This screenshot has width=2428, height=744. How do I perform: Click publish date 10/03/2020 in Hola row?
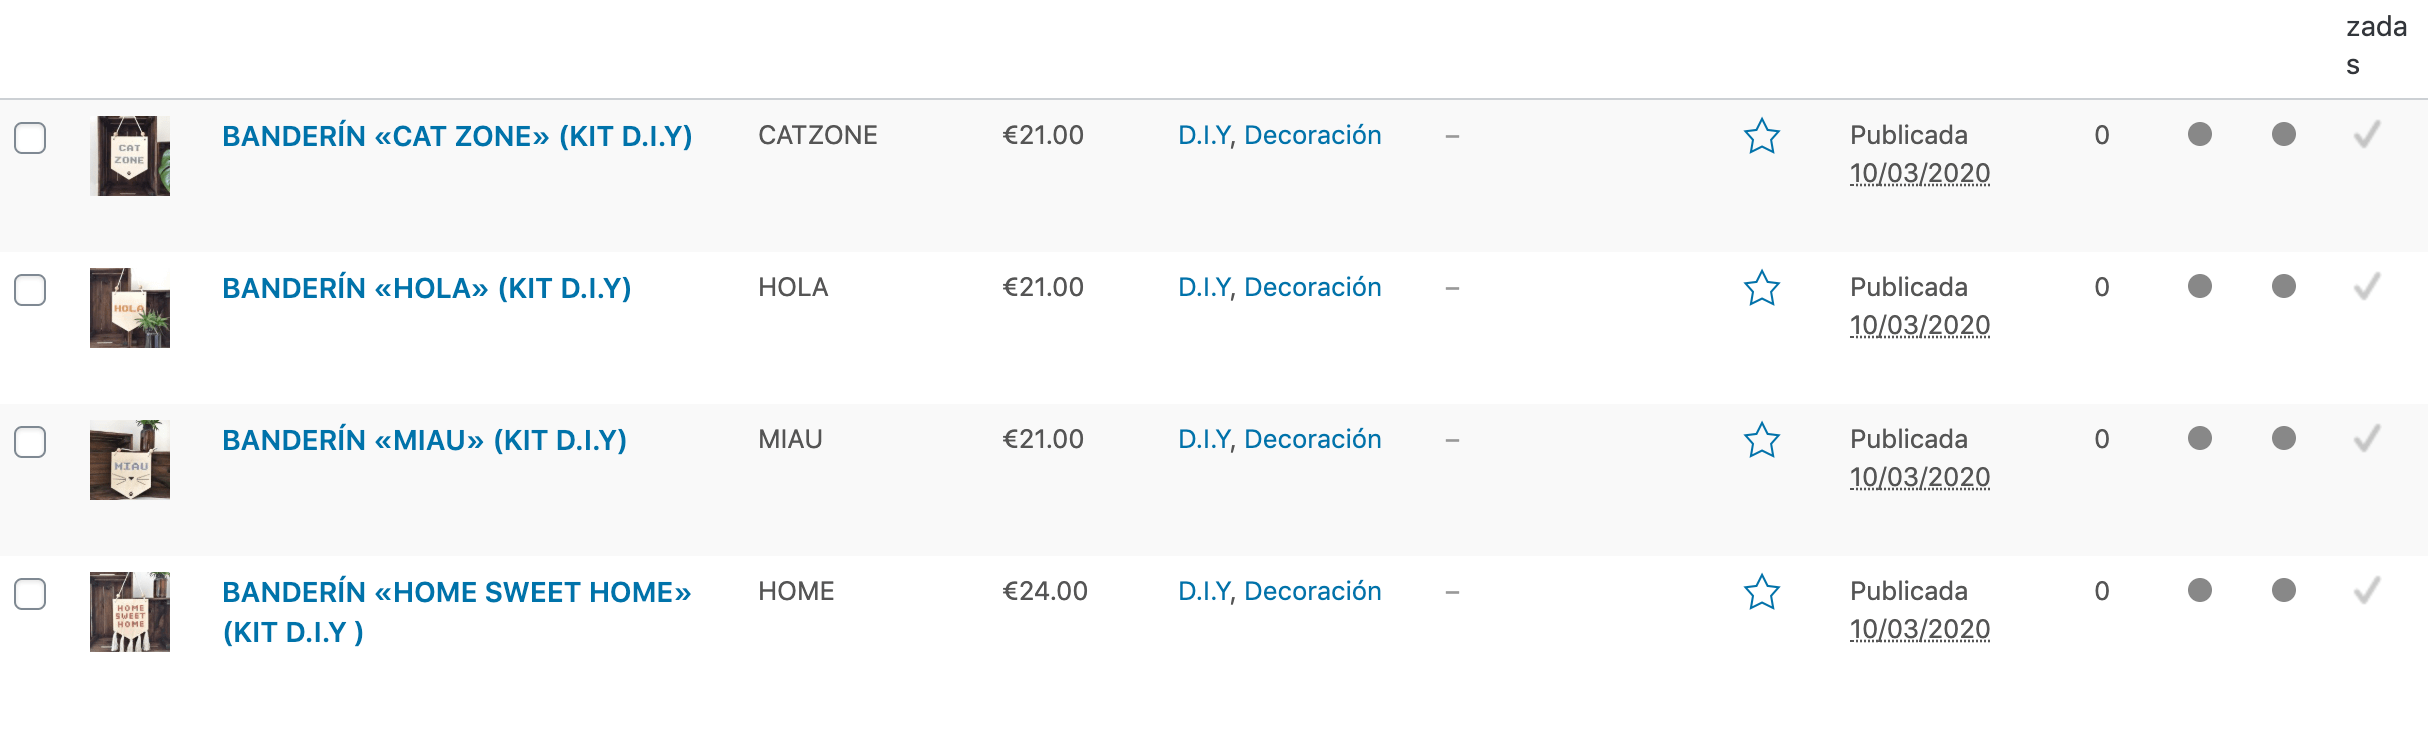(x=1920, y=325)
